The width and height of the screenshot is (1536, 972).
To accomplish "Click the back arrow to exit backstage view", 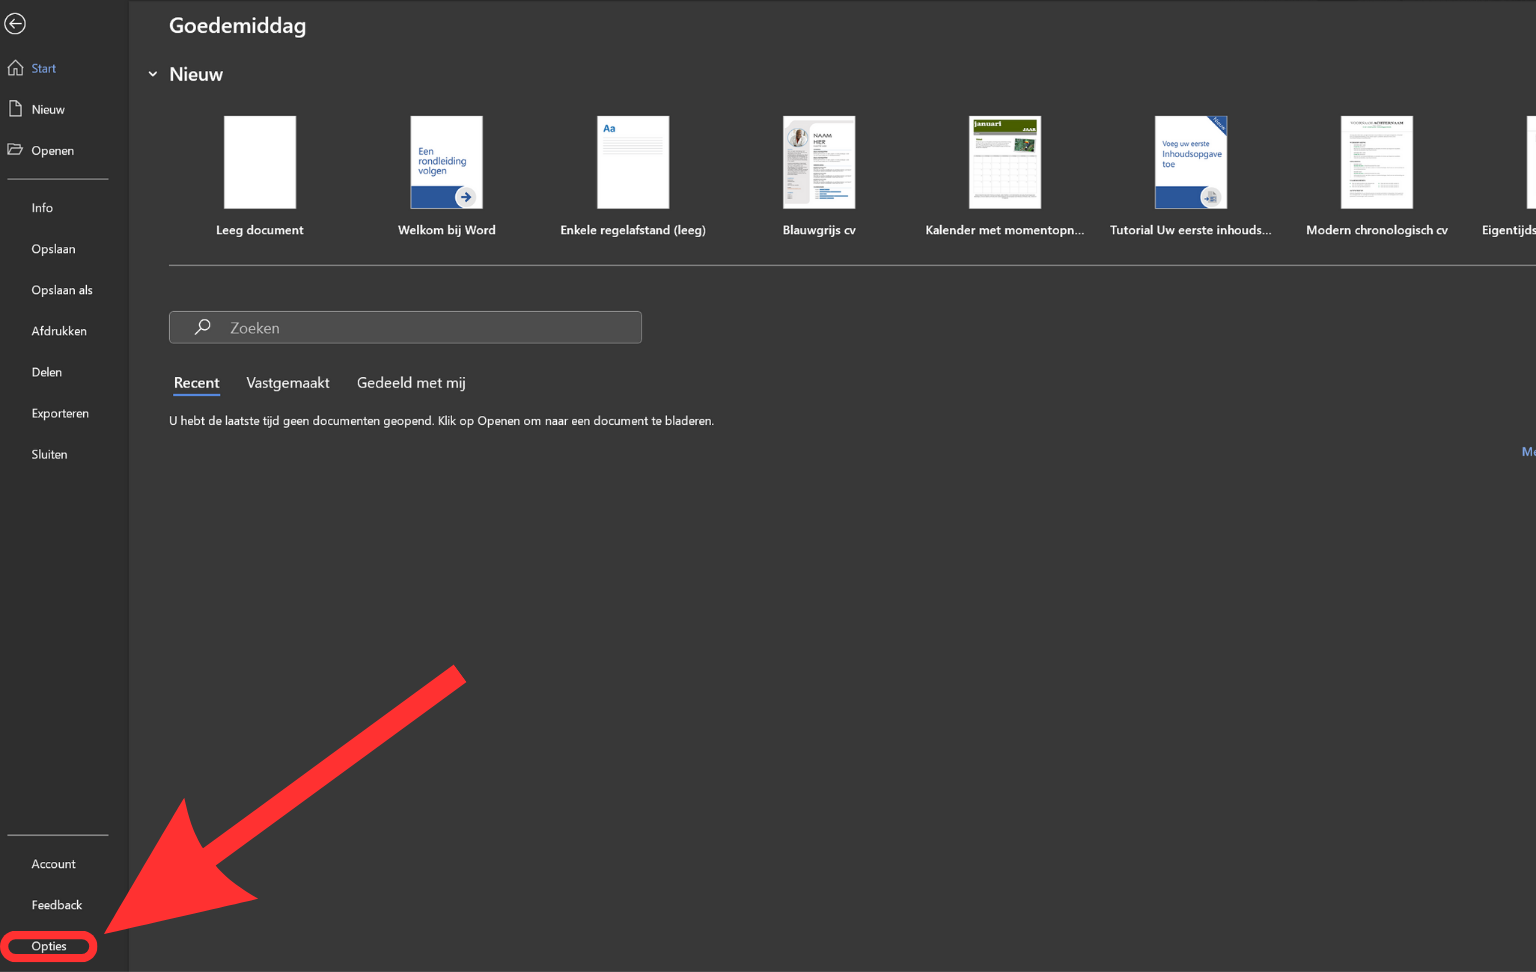I will [x=15, y=22].
